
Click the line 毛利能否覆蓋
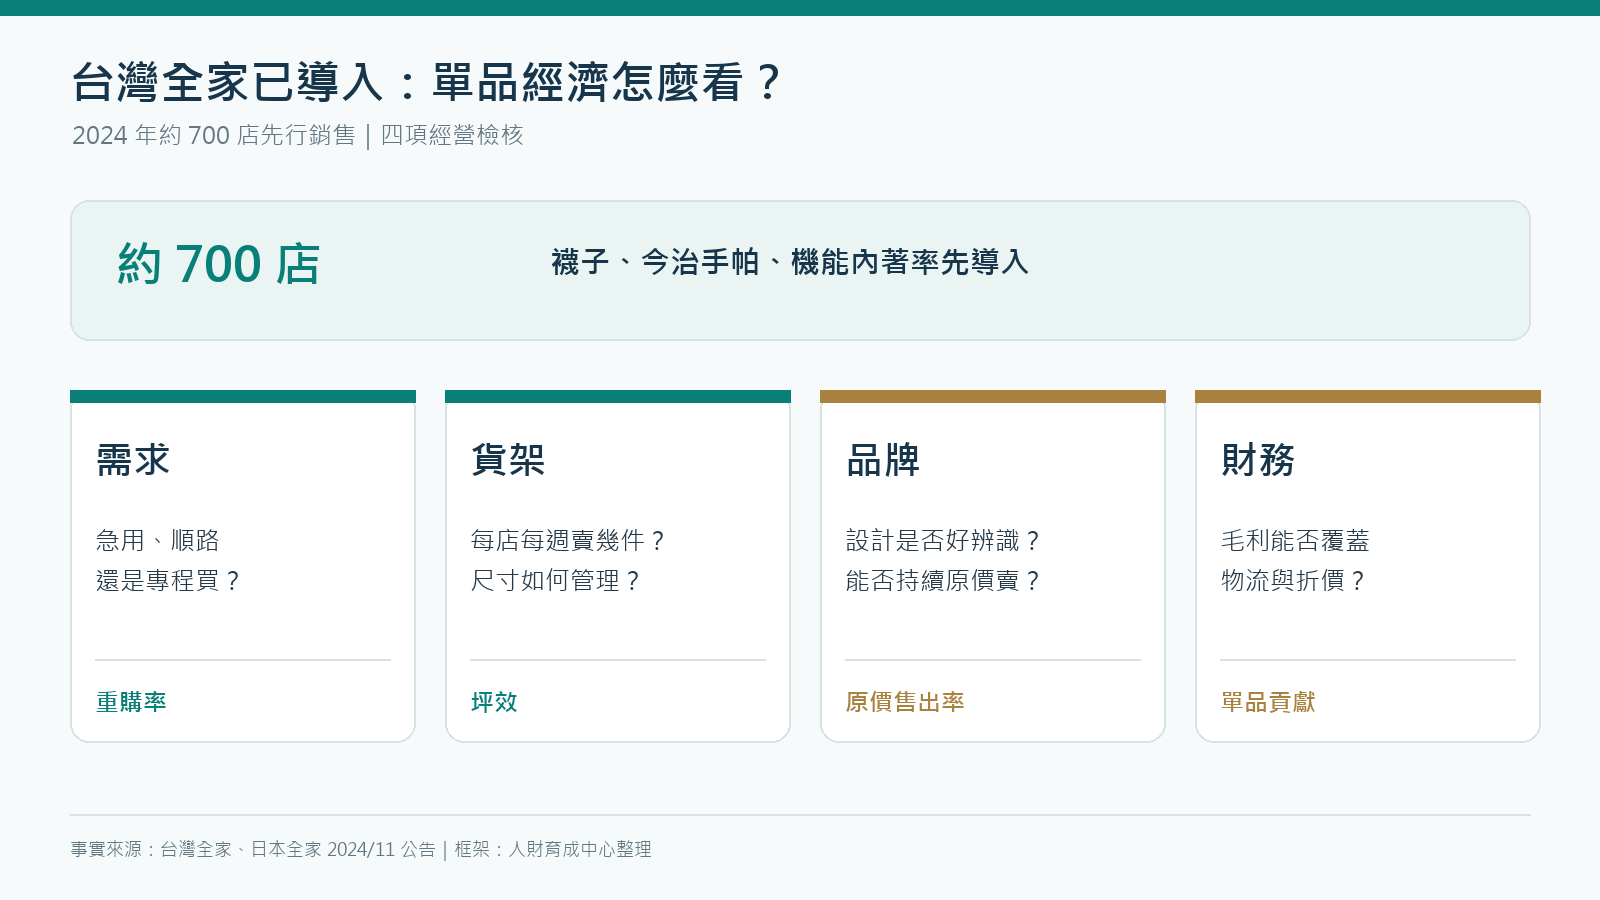pos(1295,541)
